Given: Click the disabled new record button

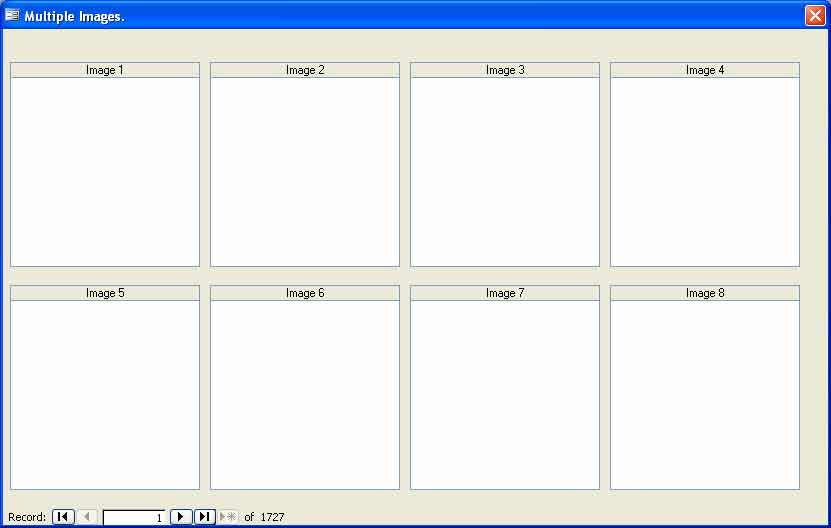Looking at the screenshot, I should [228, 516].
